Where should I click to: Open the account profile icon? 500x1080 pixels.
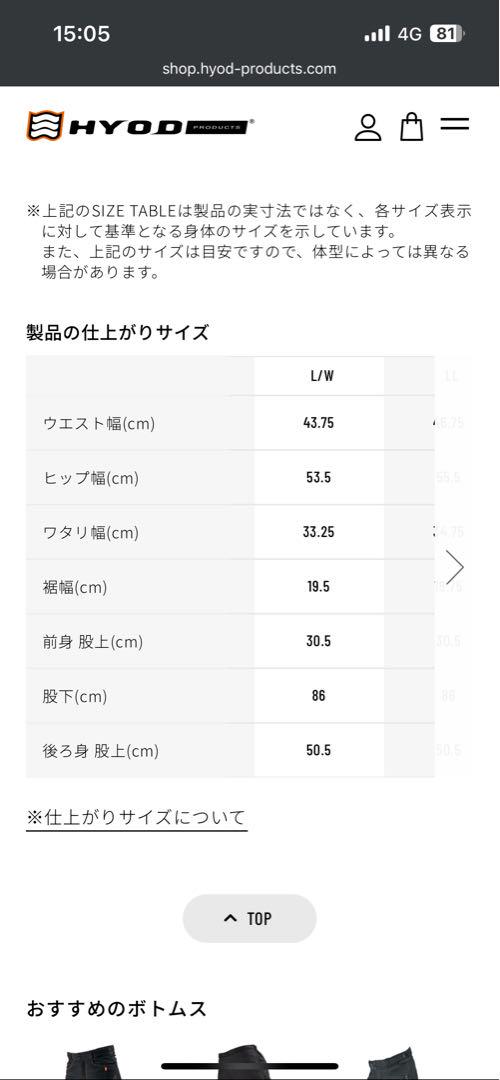368,127
